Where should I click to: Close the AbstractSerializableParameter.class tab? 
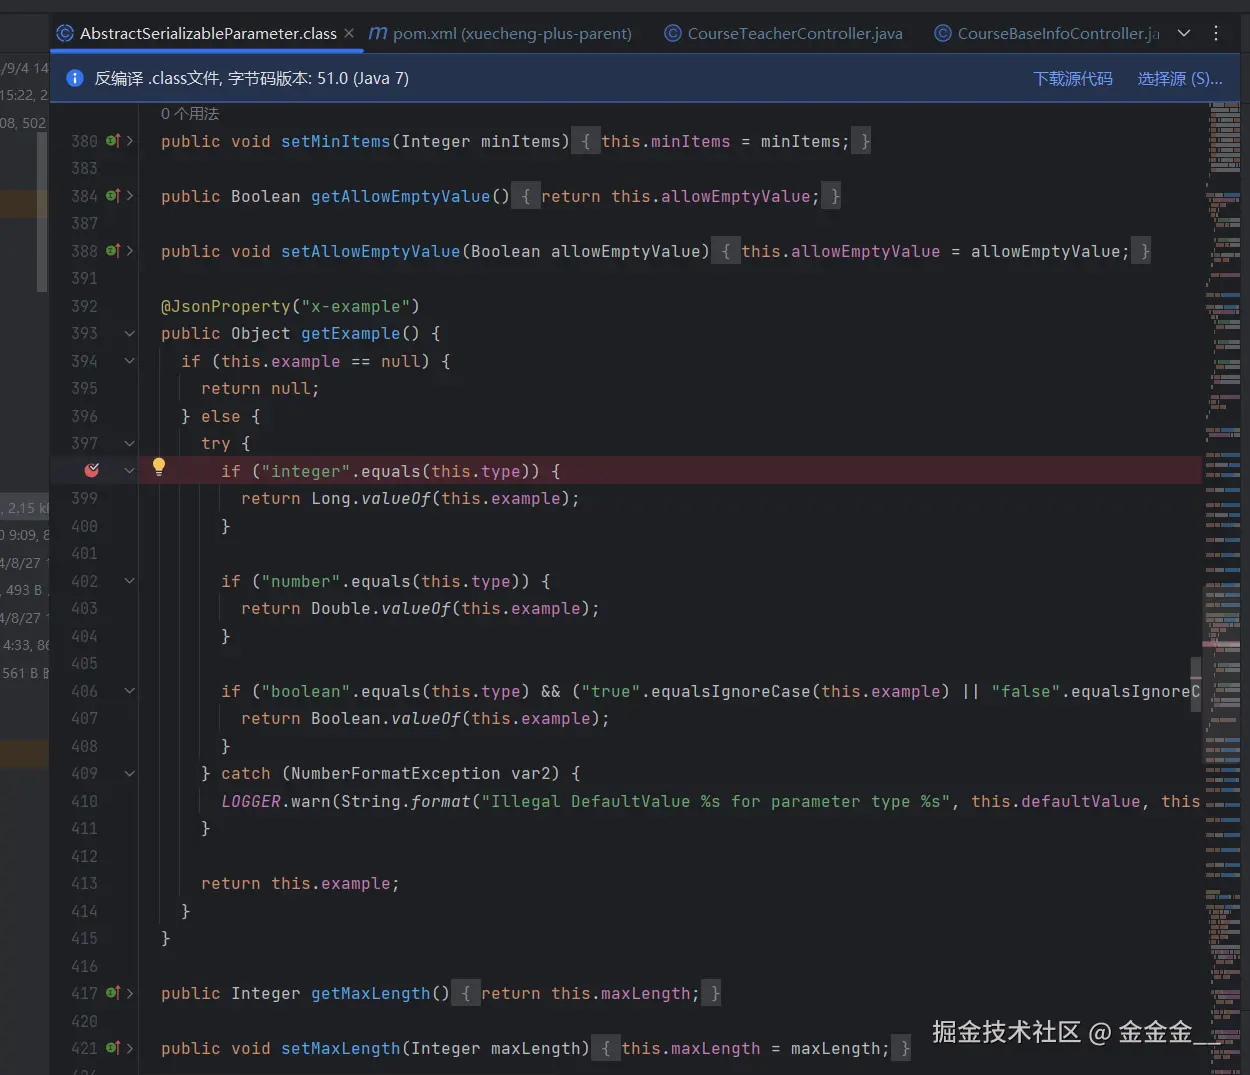pos(349,33)
